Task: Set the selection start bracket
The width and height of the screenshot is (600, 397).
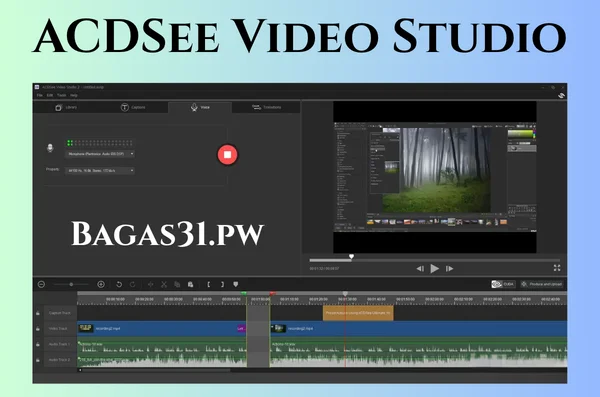Action: 209,284
